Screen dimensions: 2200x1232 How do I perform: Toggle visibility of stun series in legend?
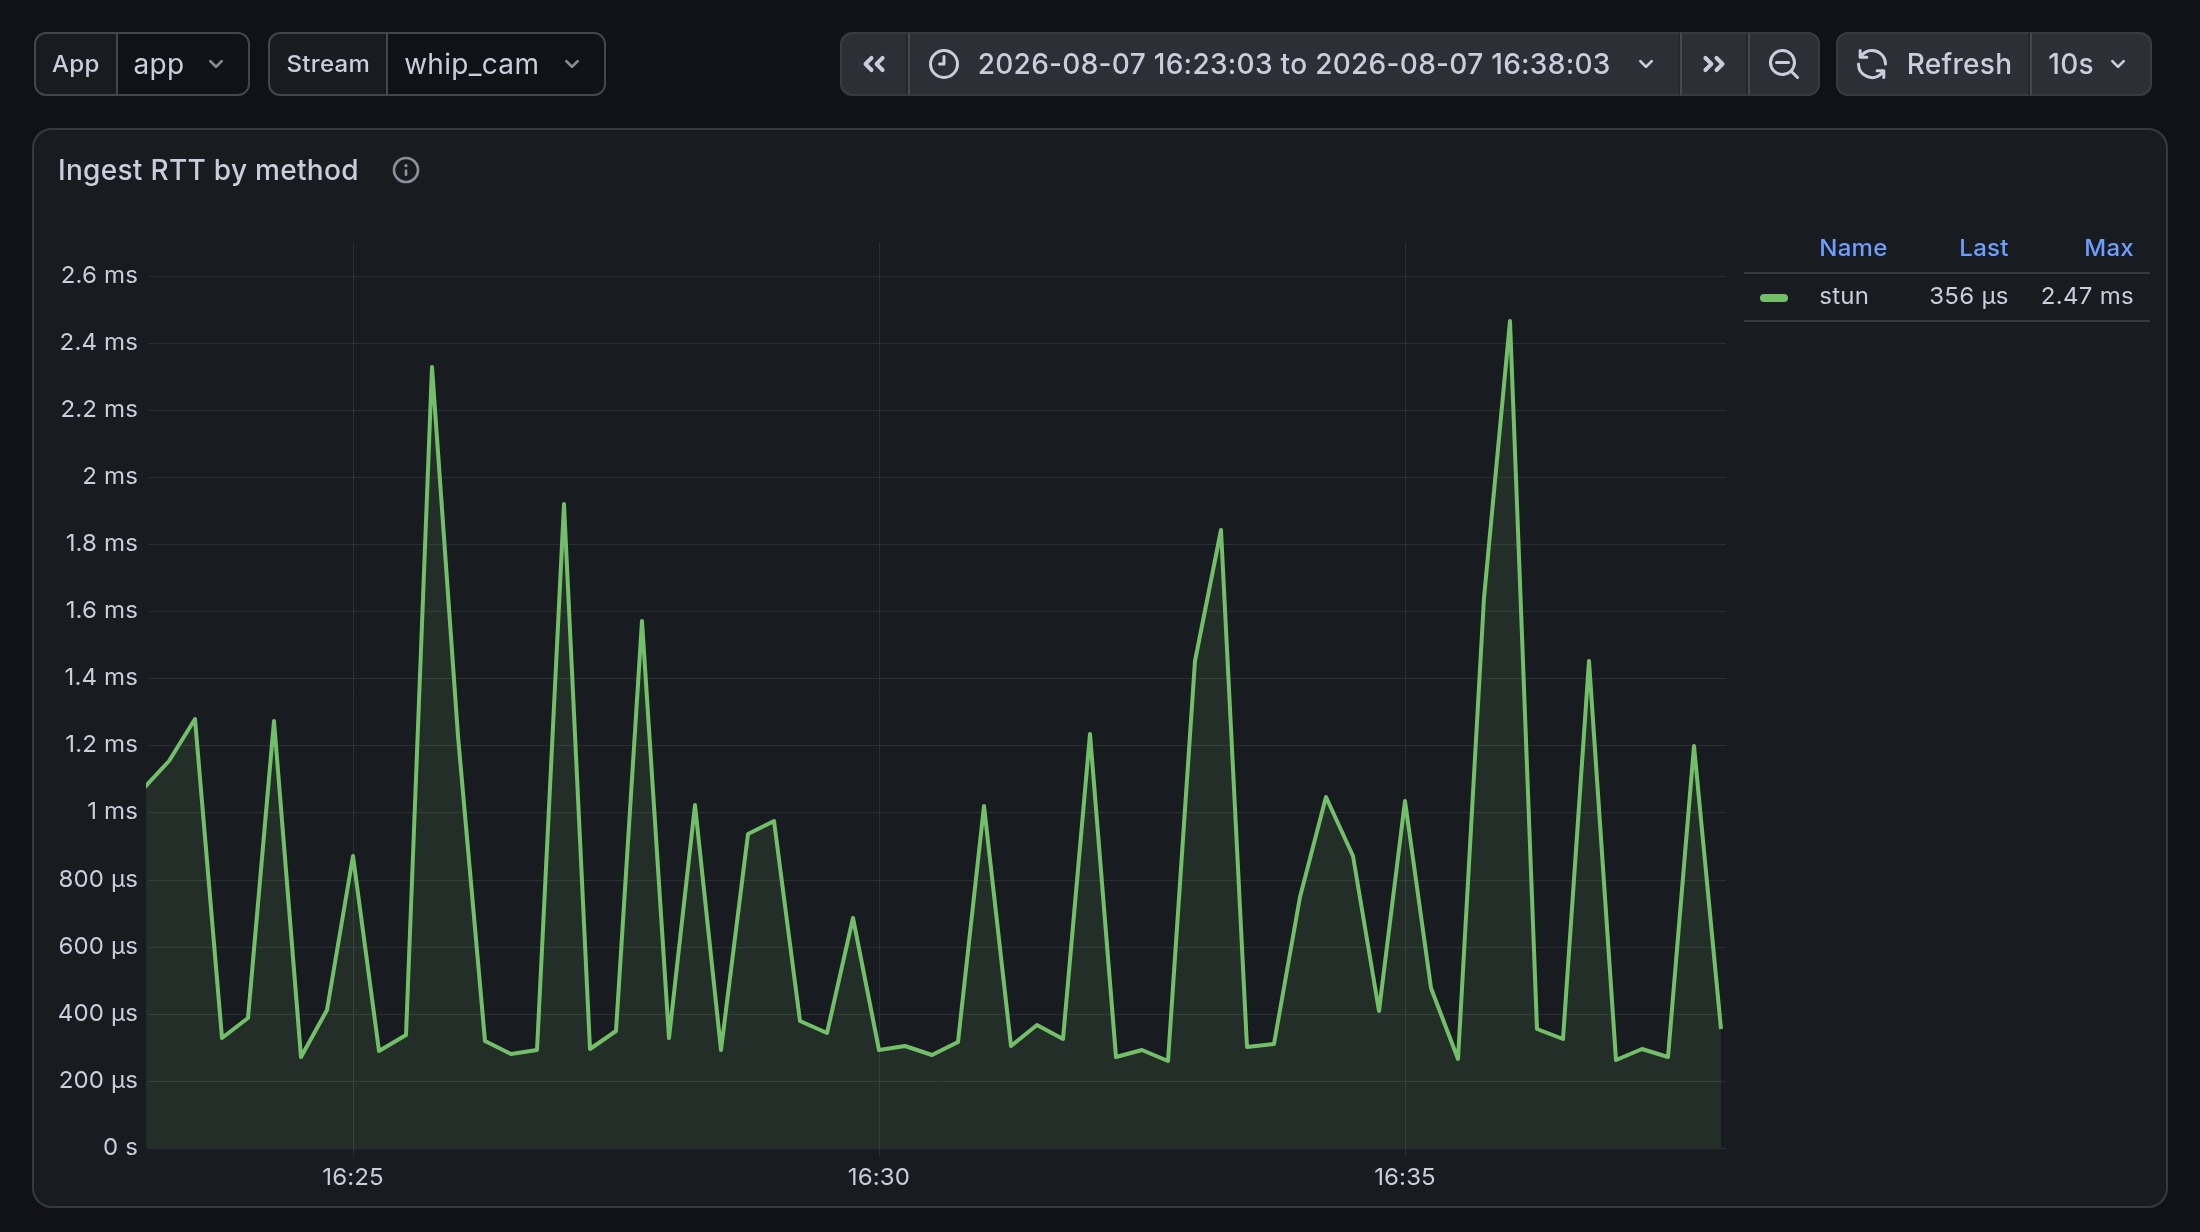tap(1844, 296)
